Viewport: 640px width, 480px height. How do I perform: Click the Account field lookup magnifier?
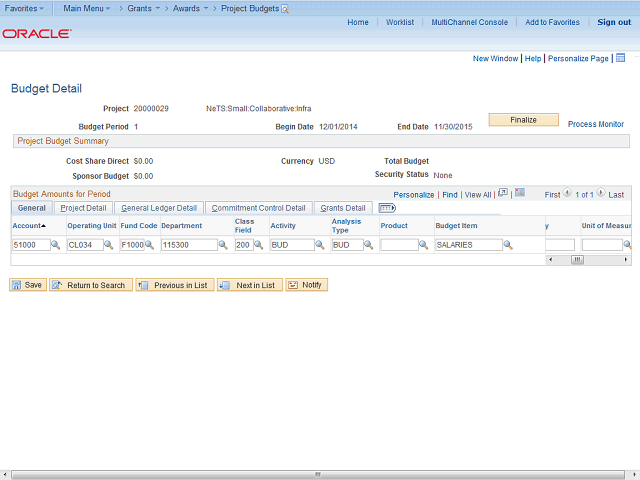click(x=56, y=245)
